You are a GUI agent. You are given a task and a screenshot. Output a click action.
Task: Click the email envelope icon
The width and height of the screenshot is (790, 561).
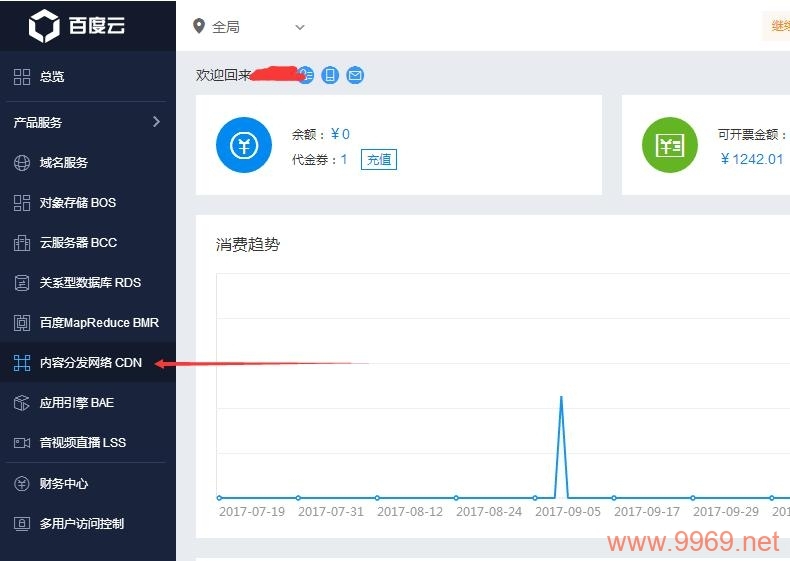coord(355,75)
